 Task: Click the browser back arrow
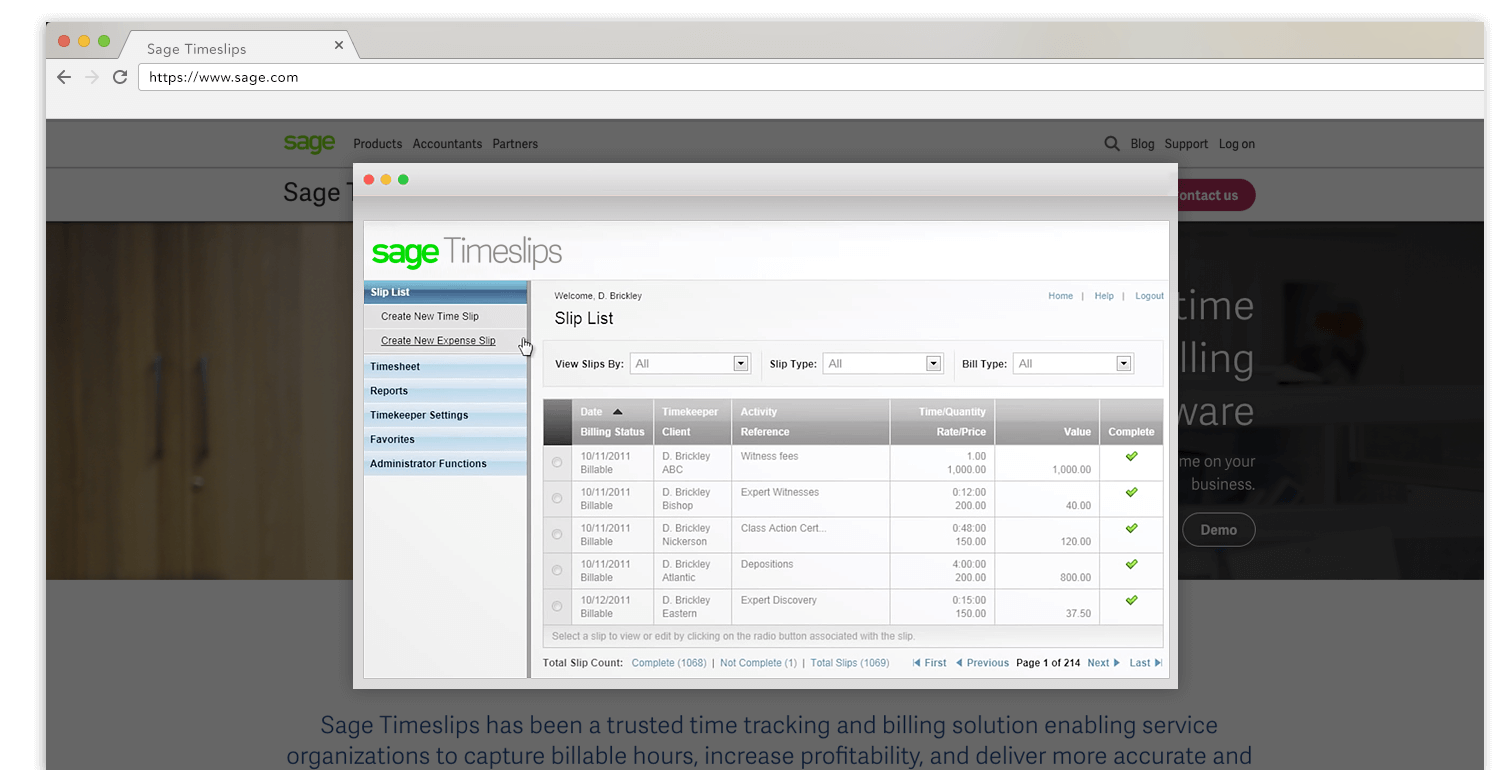click(x=64, y=77)
